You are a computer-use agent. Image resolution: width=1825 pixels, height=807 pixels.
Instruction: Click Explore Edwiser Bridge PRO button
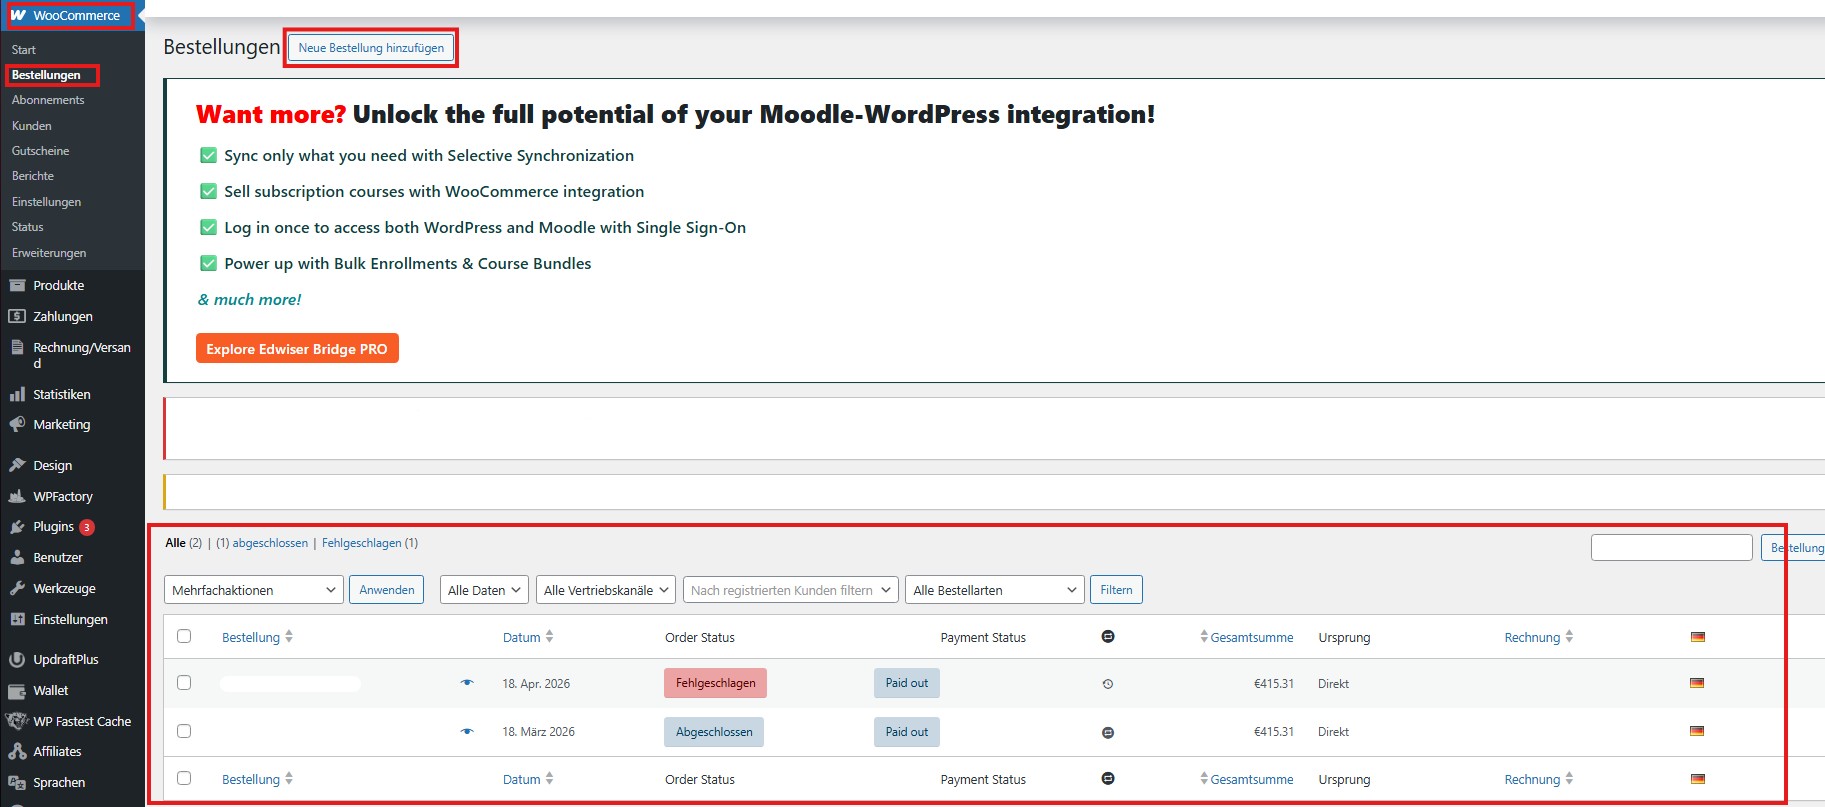297,348
